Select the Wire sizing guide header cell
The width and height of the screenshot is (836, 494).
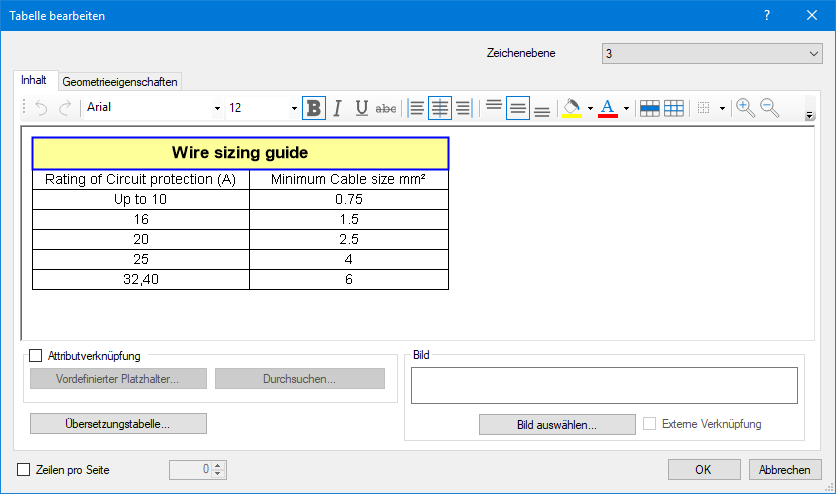pos(240,153)
